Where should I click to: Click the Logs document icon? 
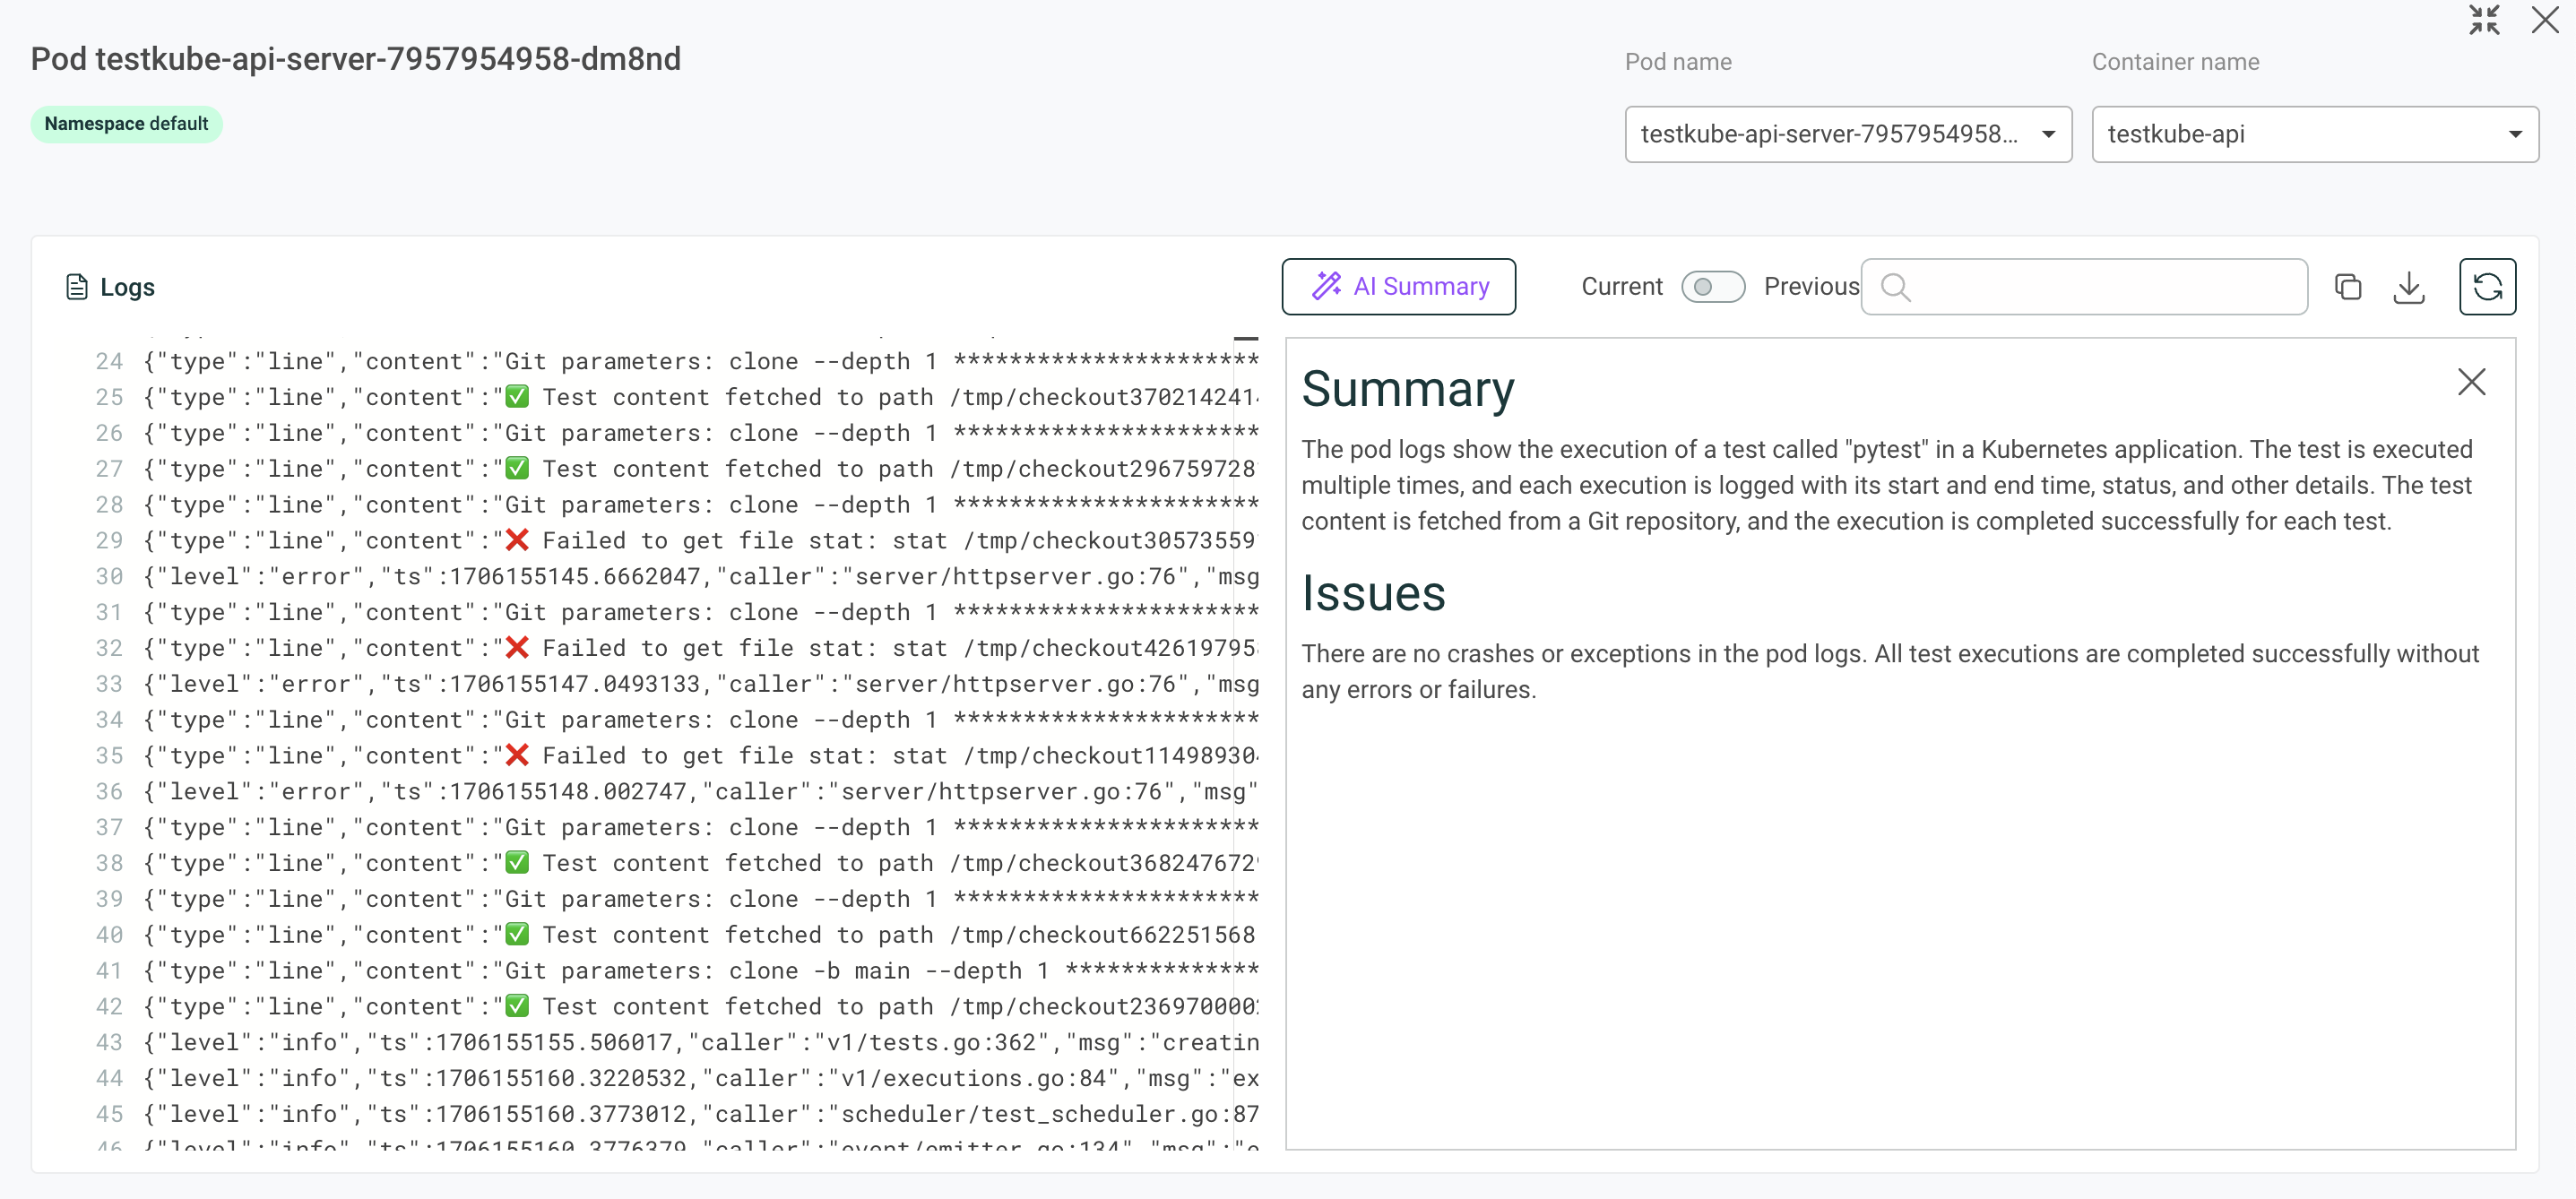click(x=76, y=287)
